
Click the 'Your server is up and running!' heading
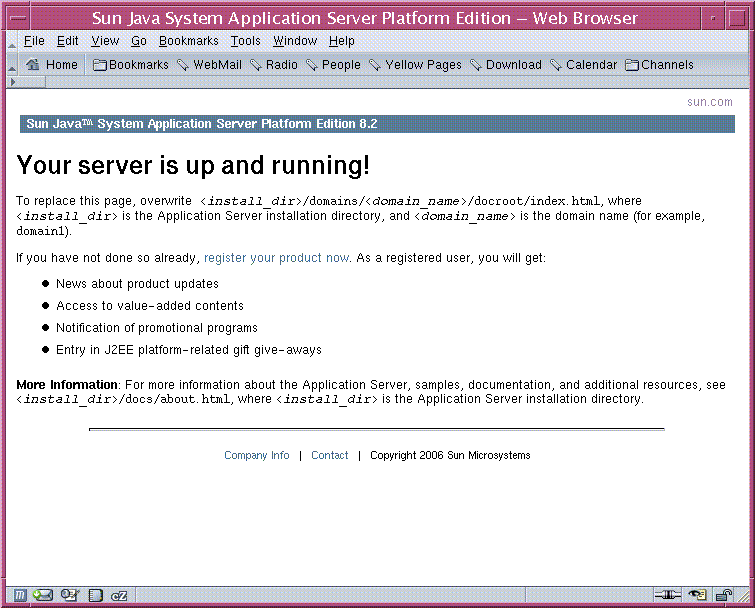193,165
